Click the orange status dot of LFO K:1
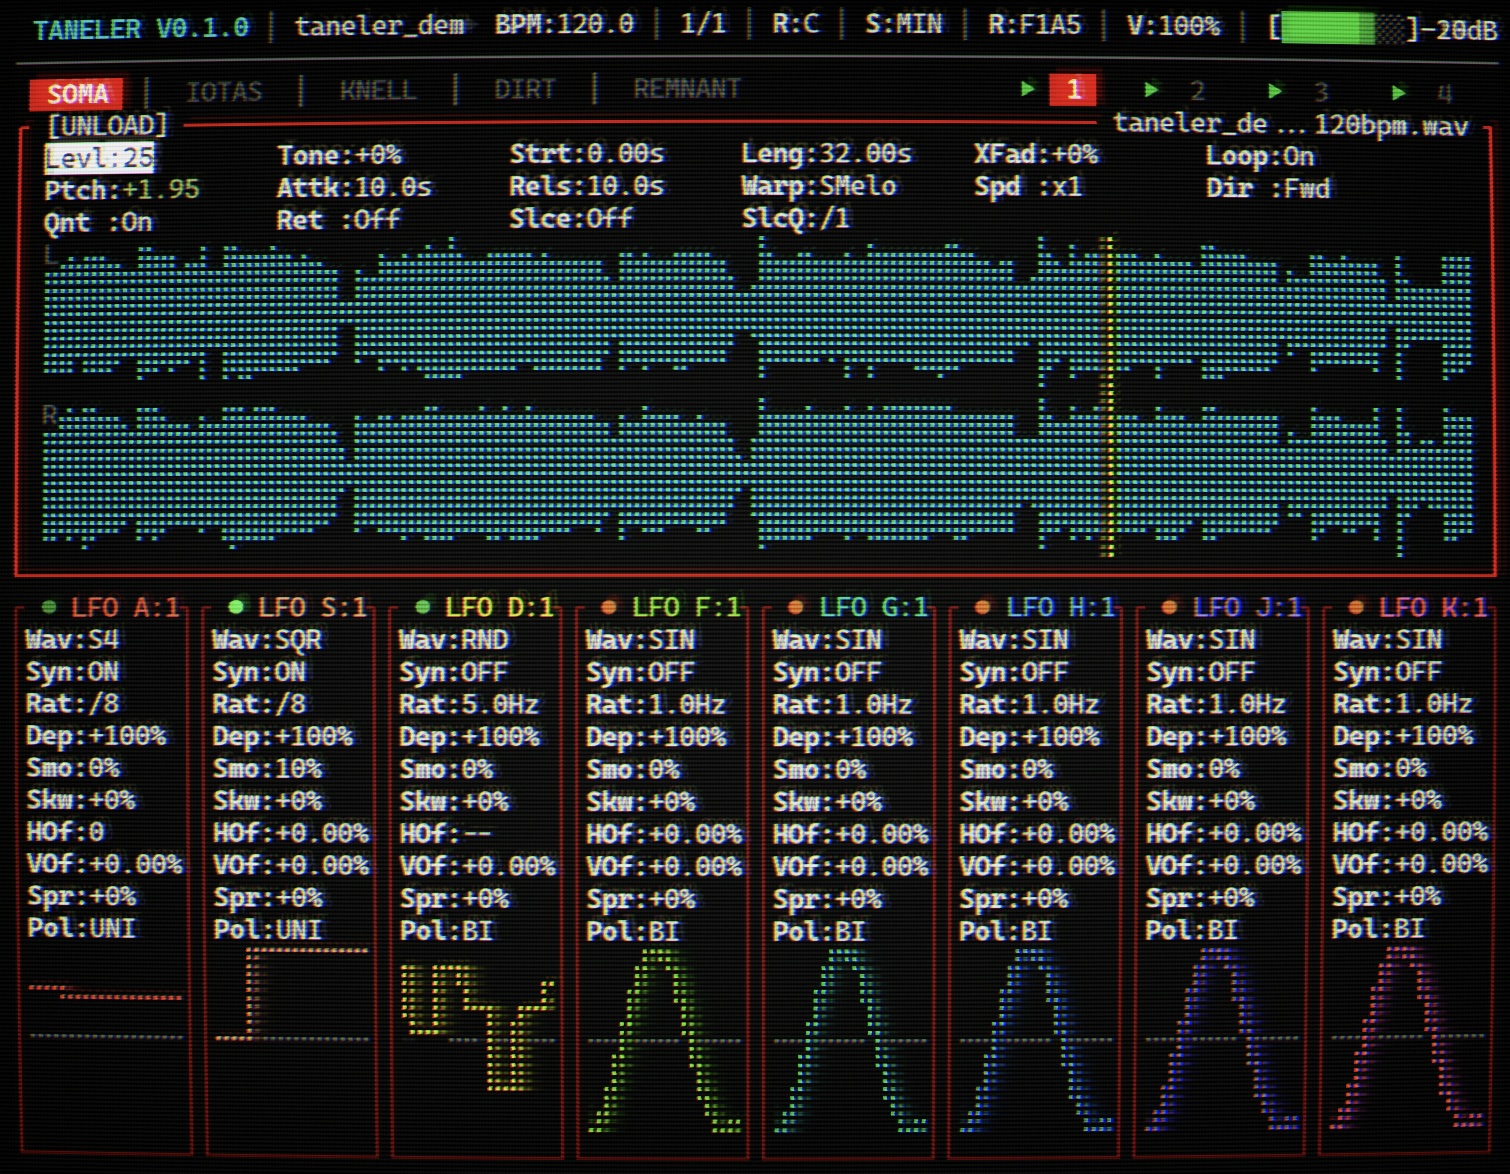This screenshot has width=1510, height=1174. [x=1356, y=607]
